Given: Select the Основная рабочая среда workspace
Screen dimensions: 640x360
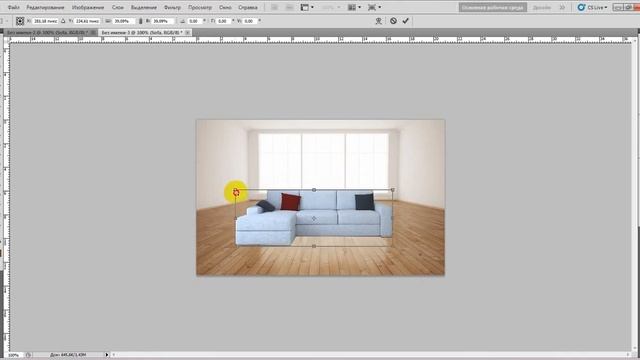Looking at the screenshot, I should tap(493, 7).
